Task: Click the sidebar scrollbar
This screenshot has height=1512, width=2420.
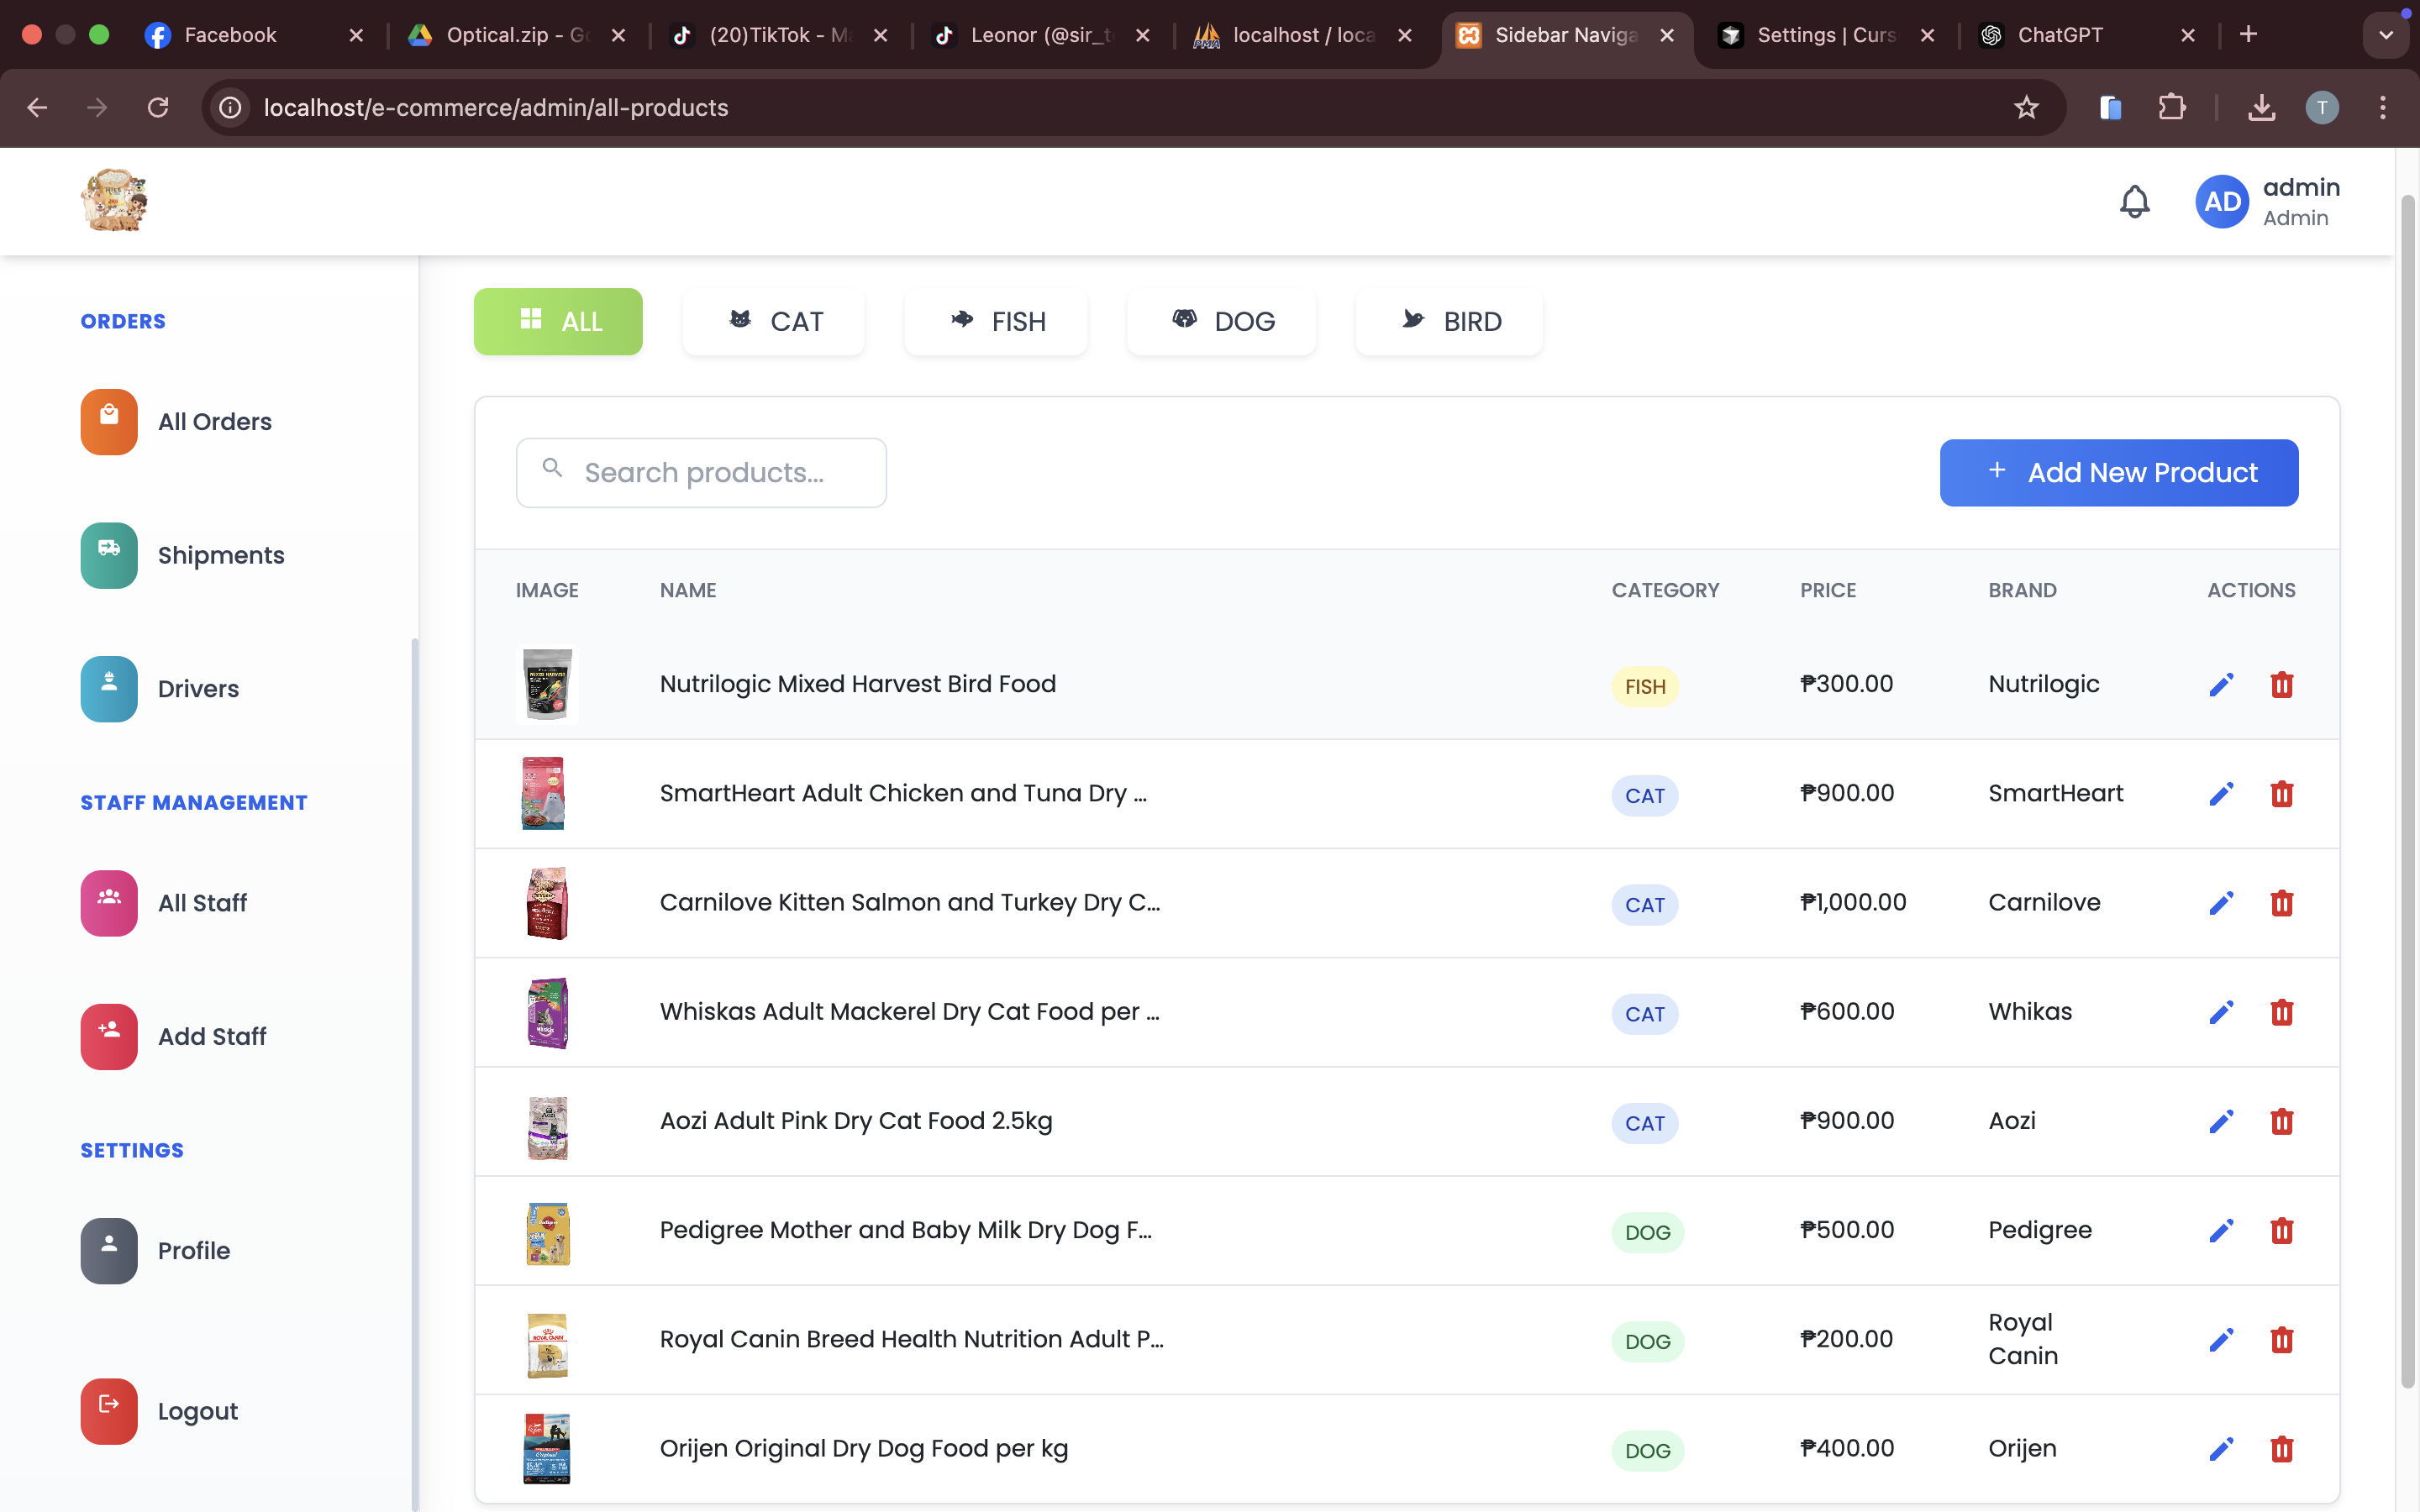Action: pos(414,1075)
